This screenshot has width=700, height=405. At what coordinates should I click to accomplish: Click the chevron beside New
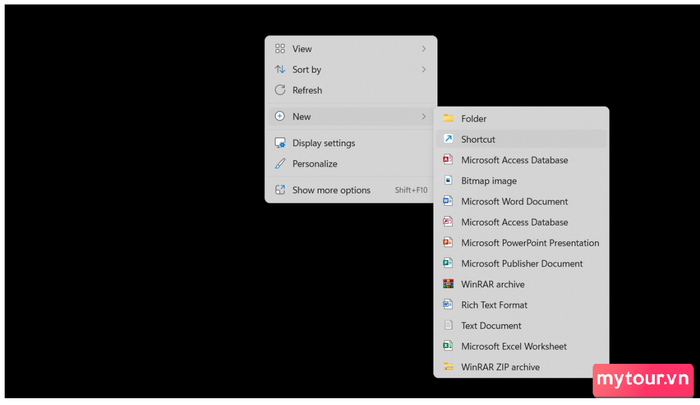(x=424, y=117)
